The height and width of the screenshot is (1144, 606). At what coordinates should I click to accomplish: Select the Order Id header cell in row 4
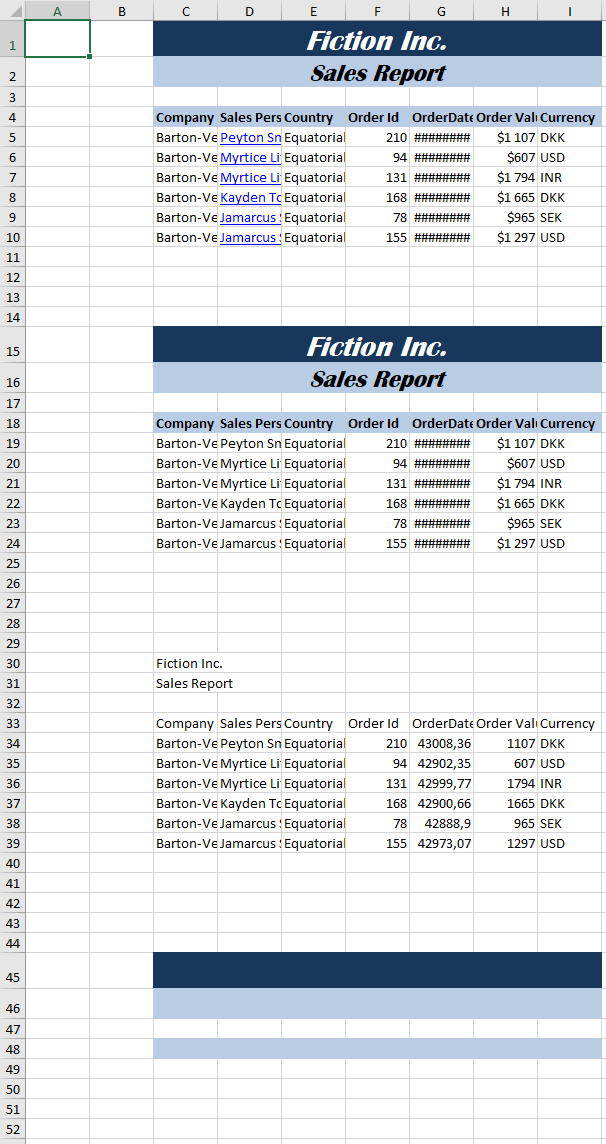click(377, 117)
